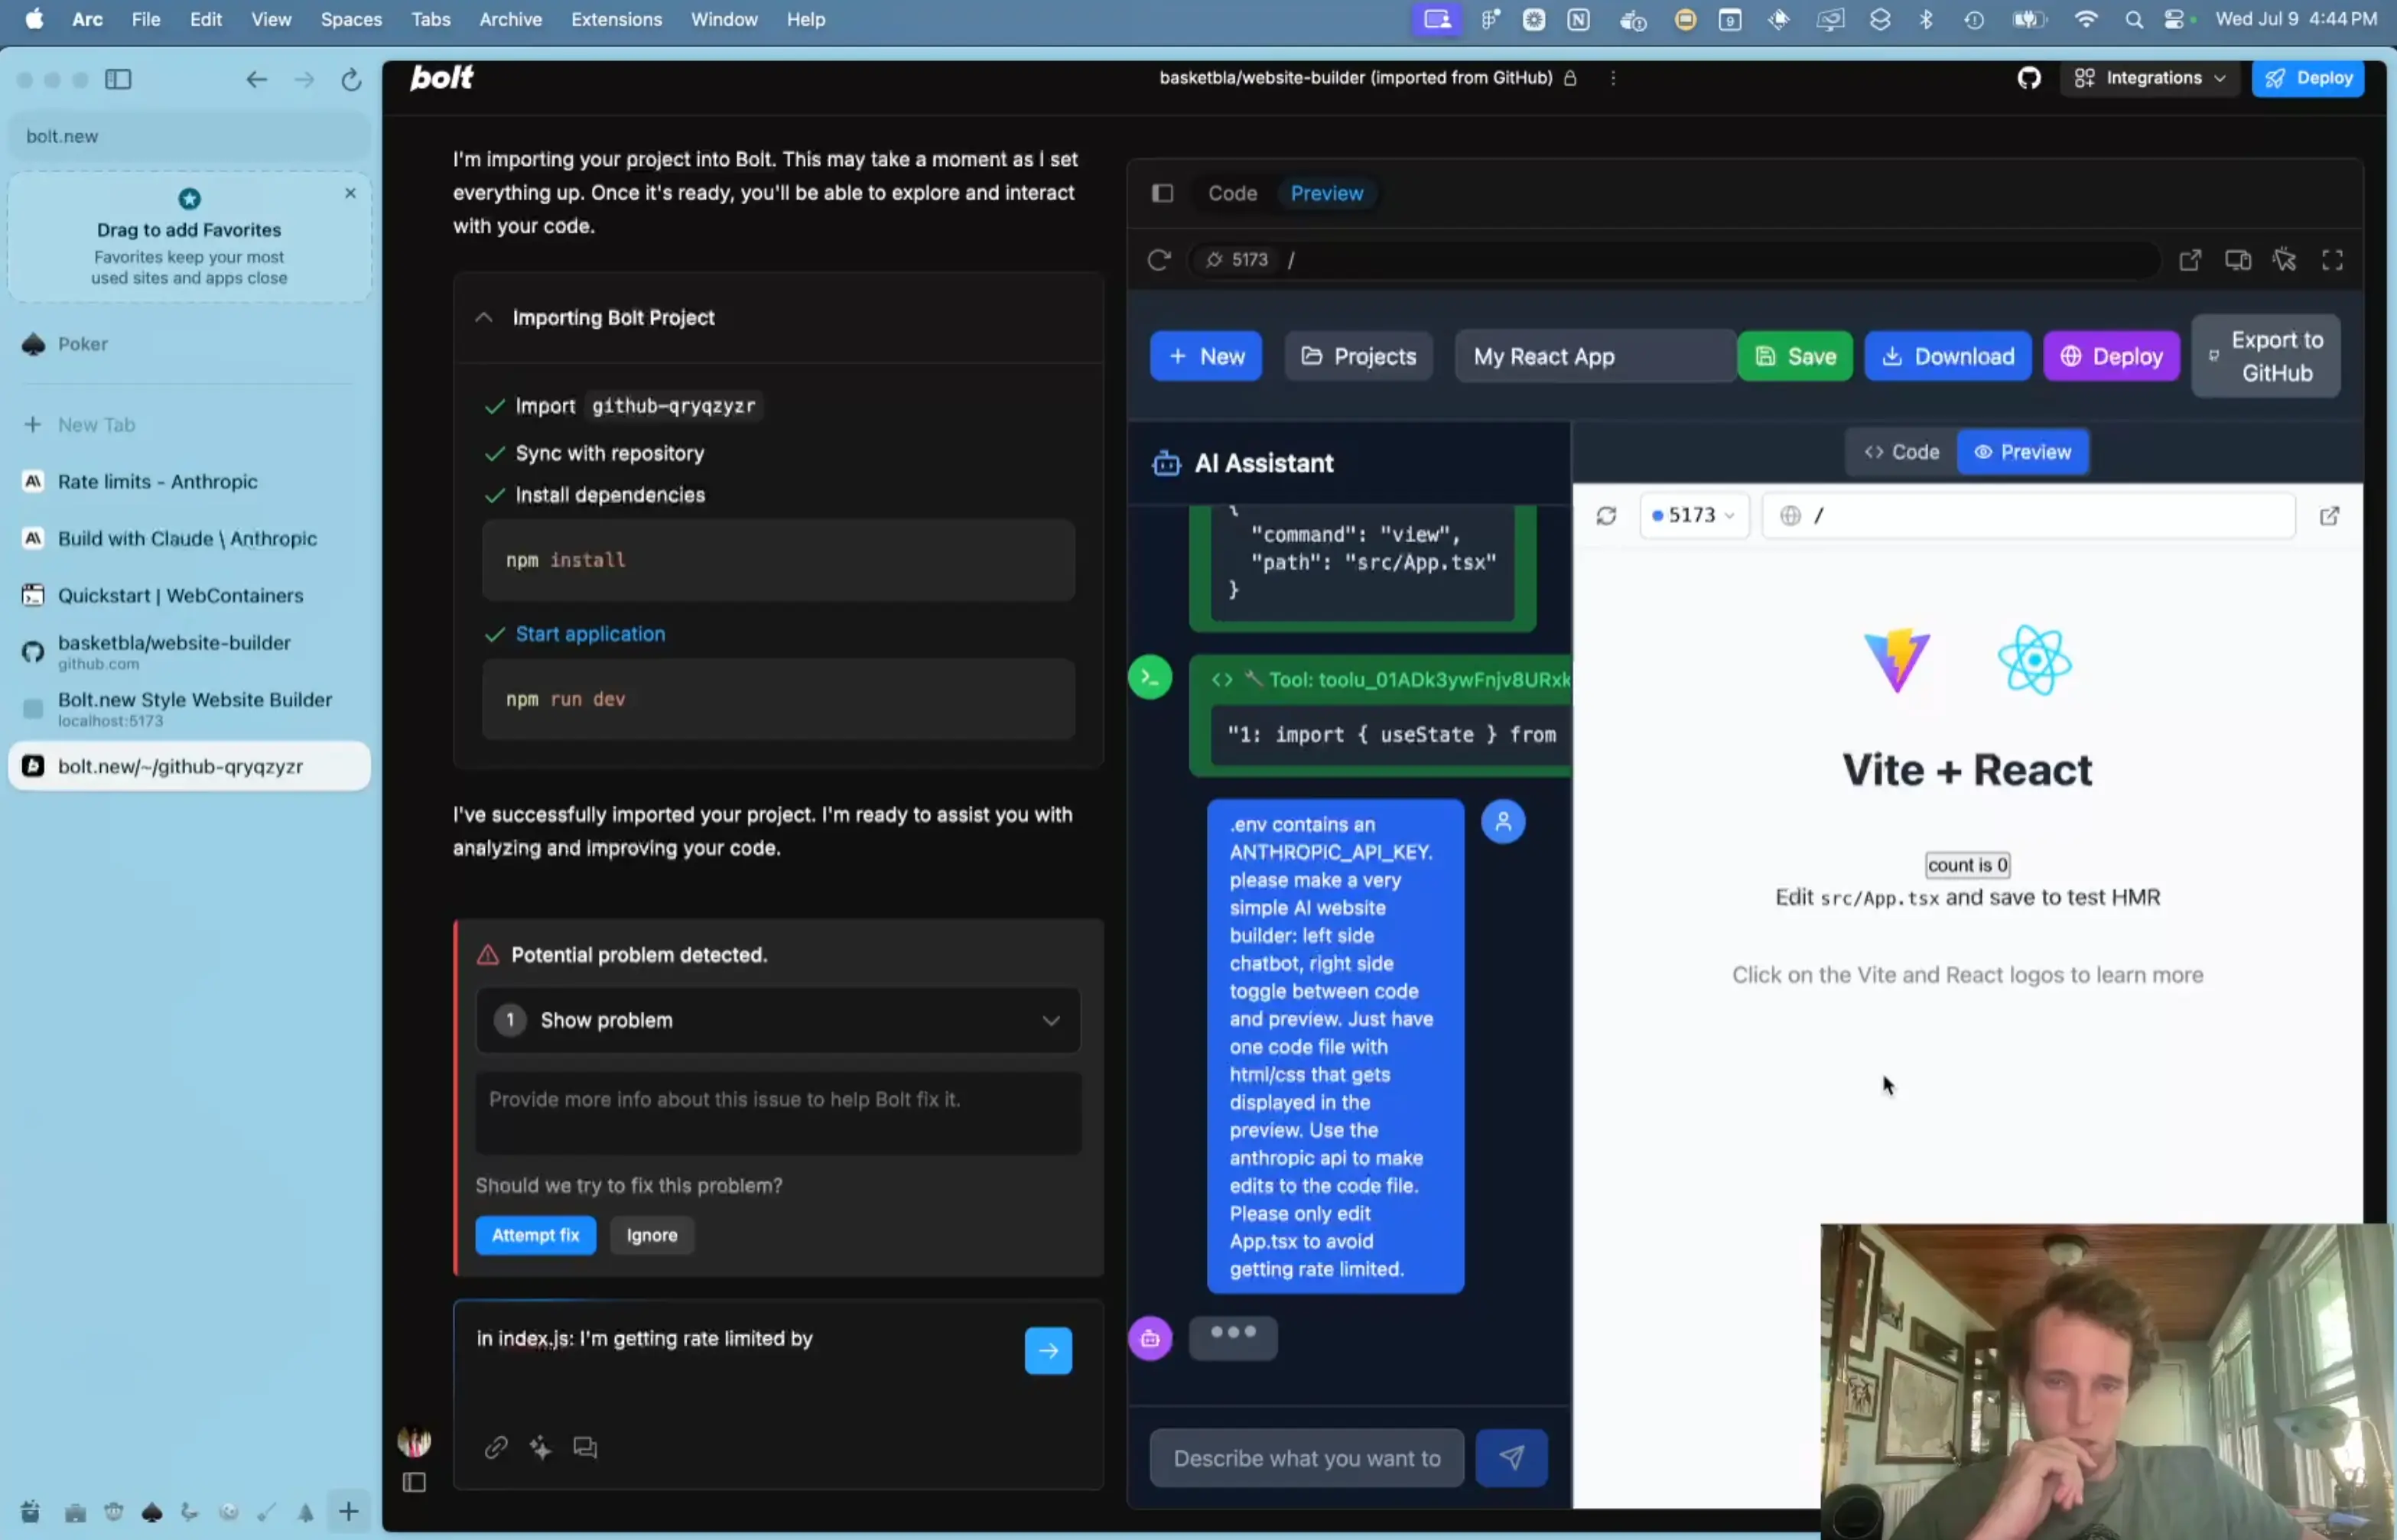Open the Archive menu
Image resolution: width=2397 pixels, height=1540 pixels.
point(510,19)
